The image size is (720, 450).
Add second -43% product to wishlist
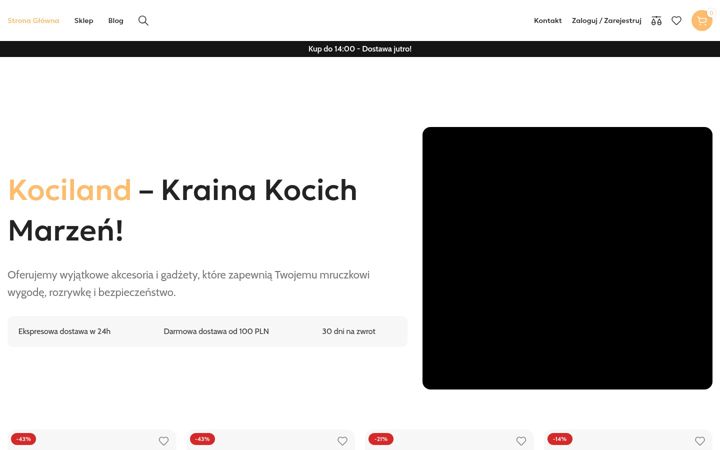343,441
